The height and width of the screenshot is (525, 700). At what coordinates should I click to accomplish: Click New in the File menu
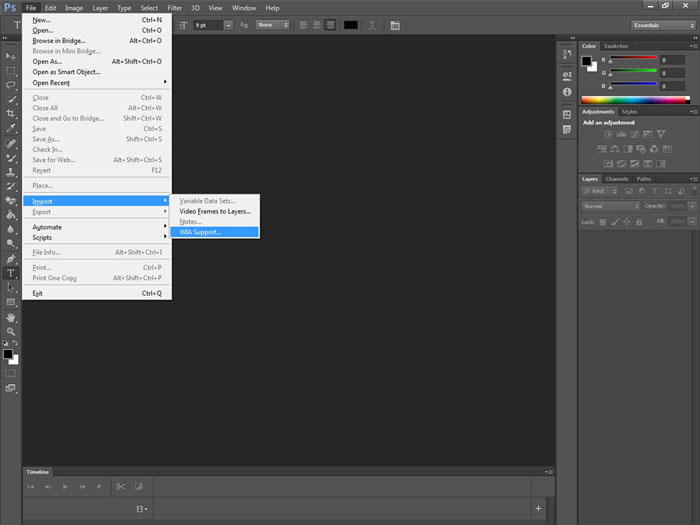[x=97, y=20]
